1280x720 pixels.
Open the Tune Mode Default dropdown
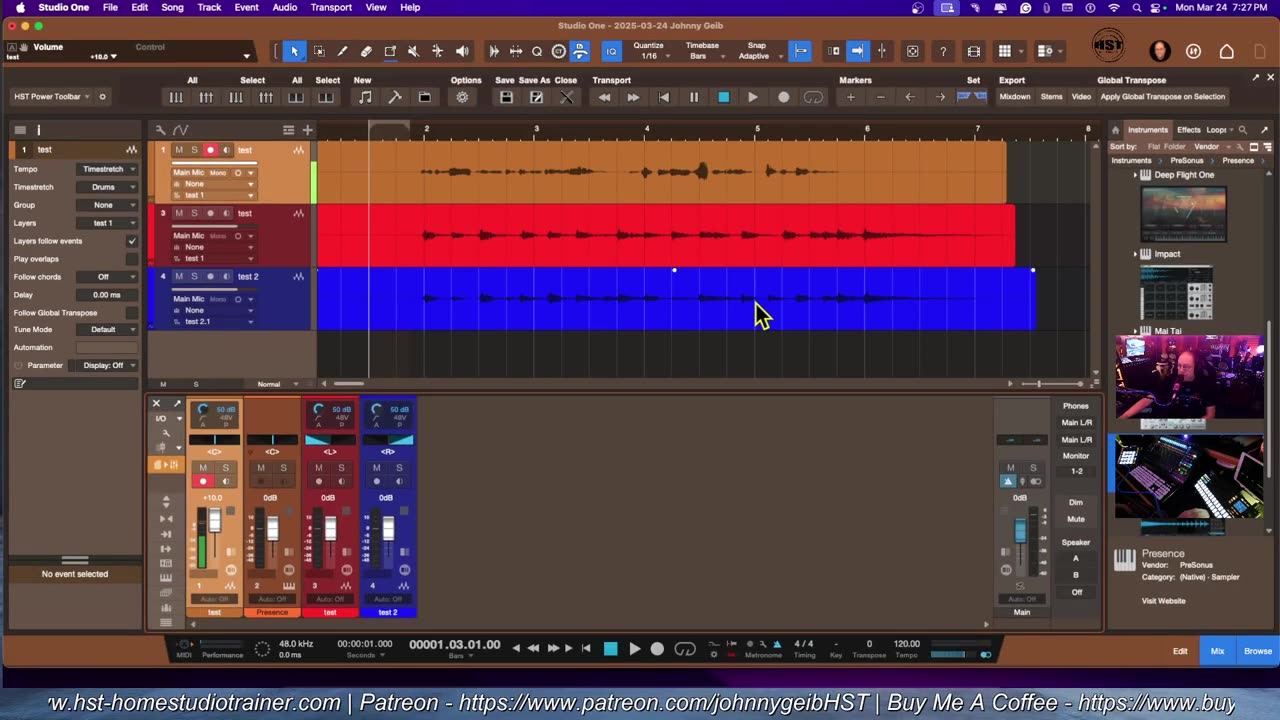(x=108, y=329)
